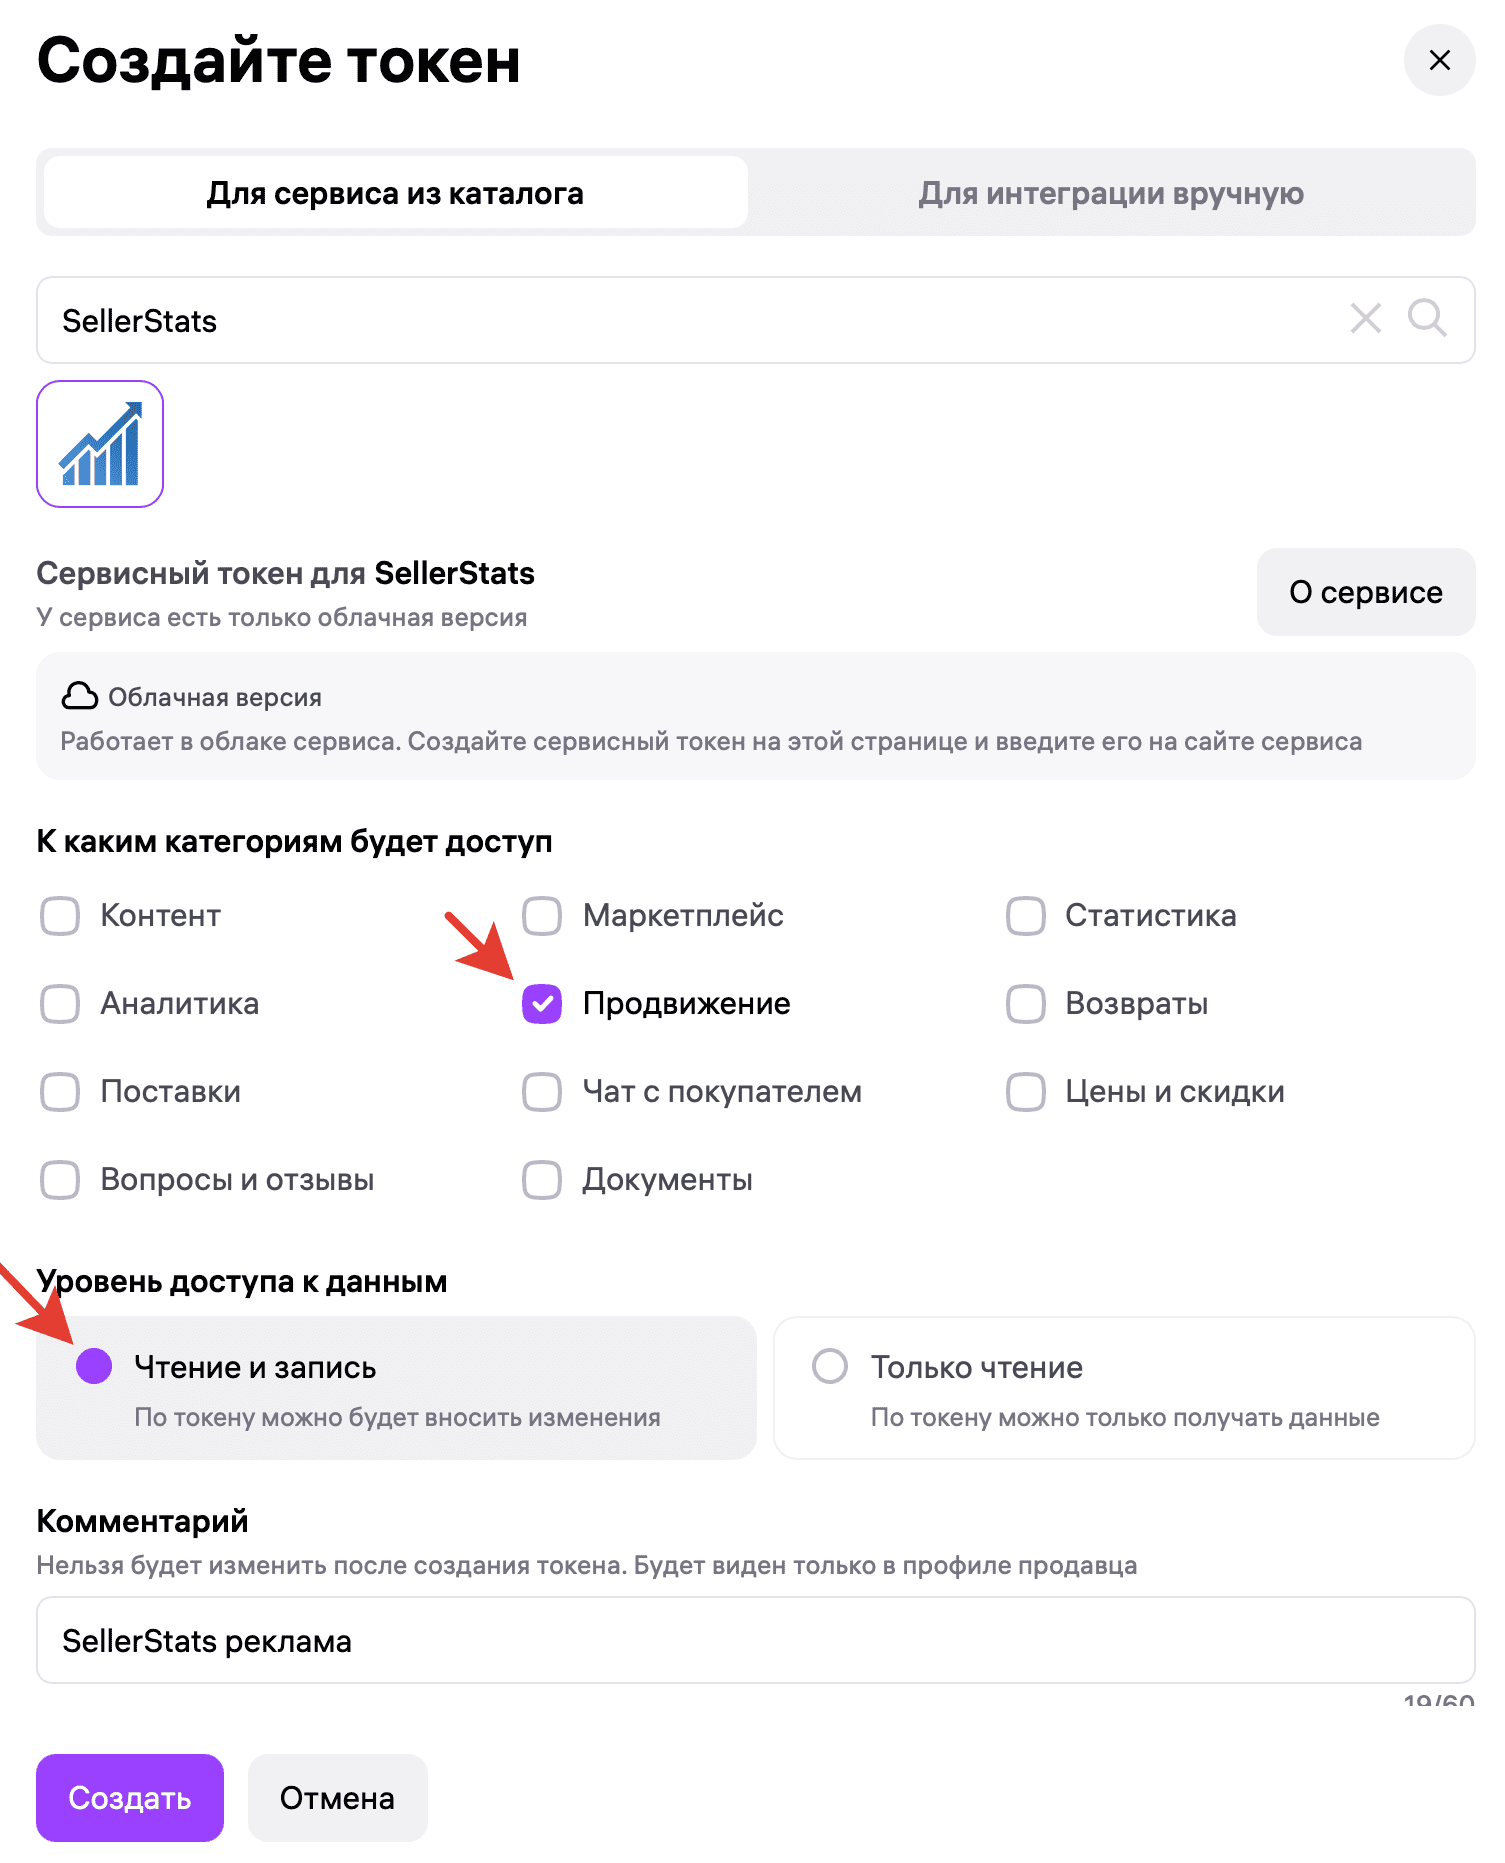Image resolution: width=1505 pixels, height=1863 pixels.
Task: Click the cloud icon next to Облачная версия
Action: point(82,695)
